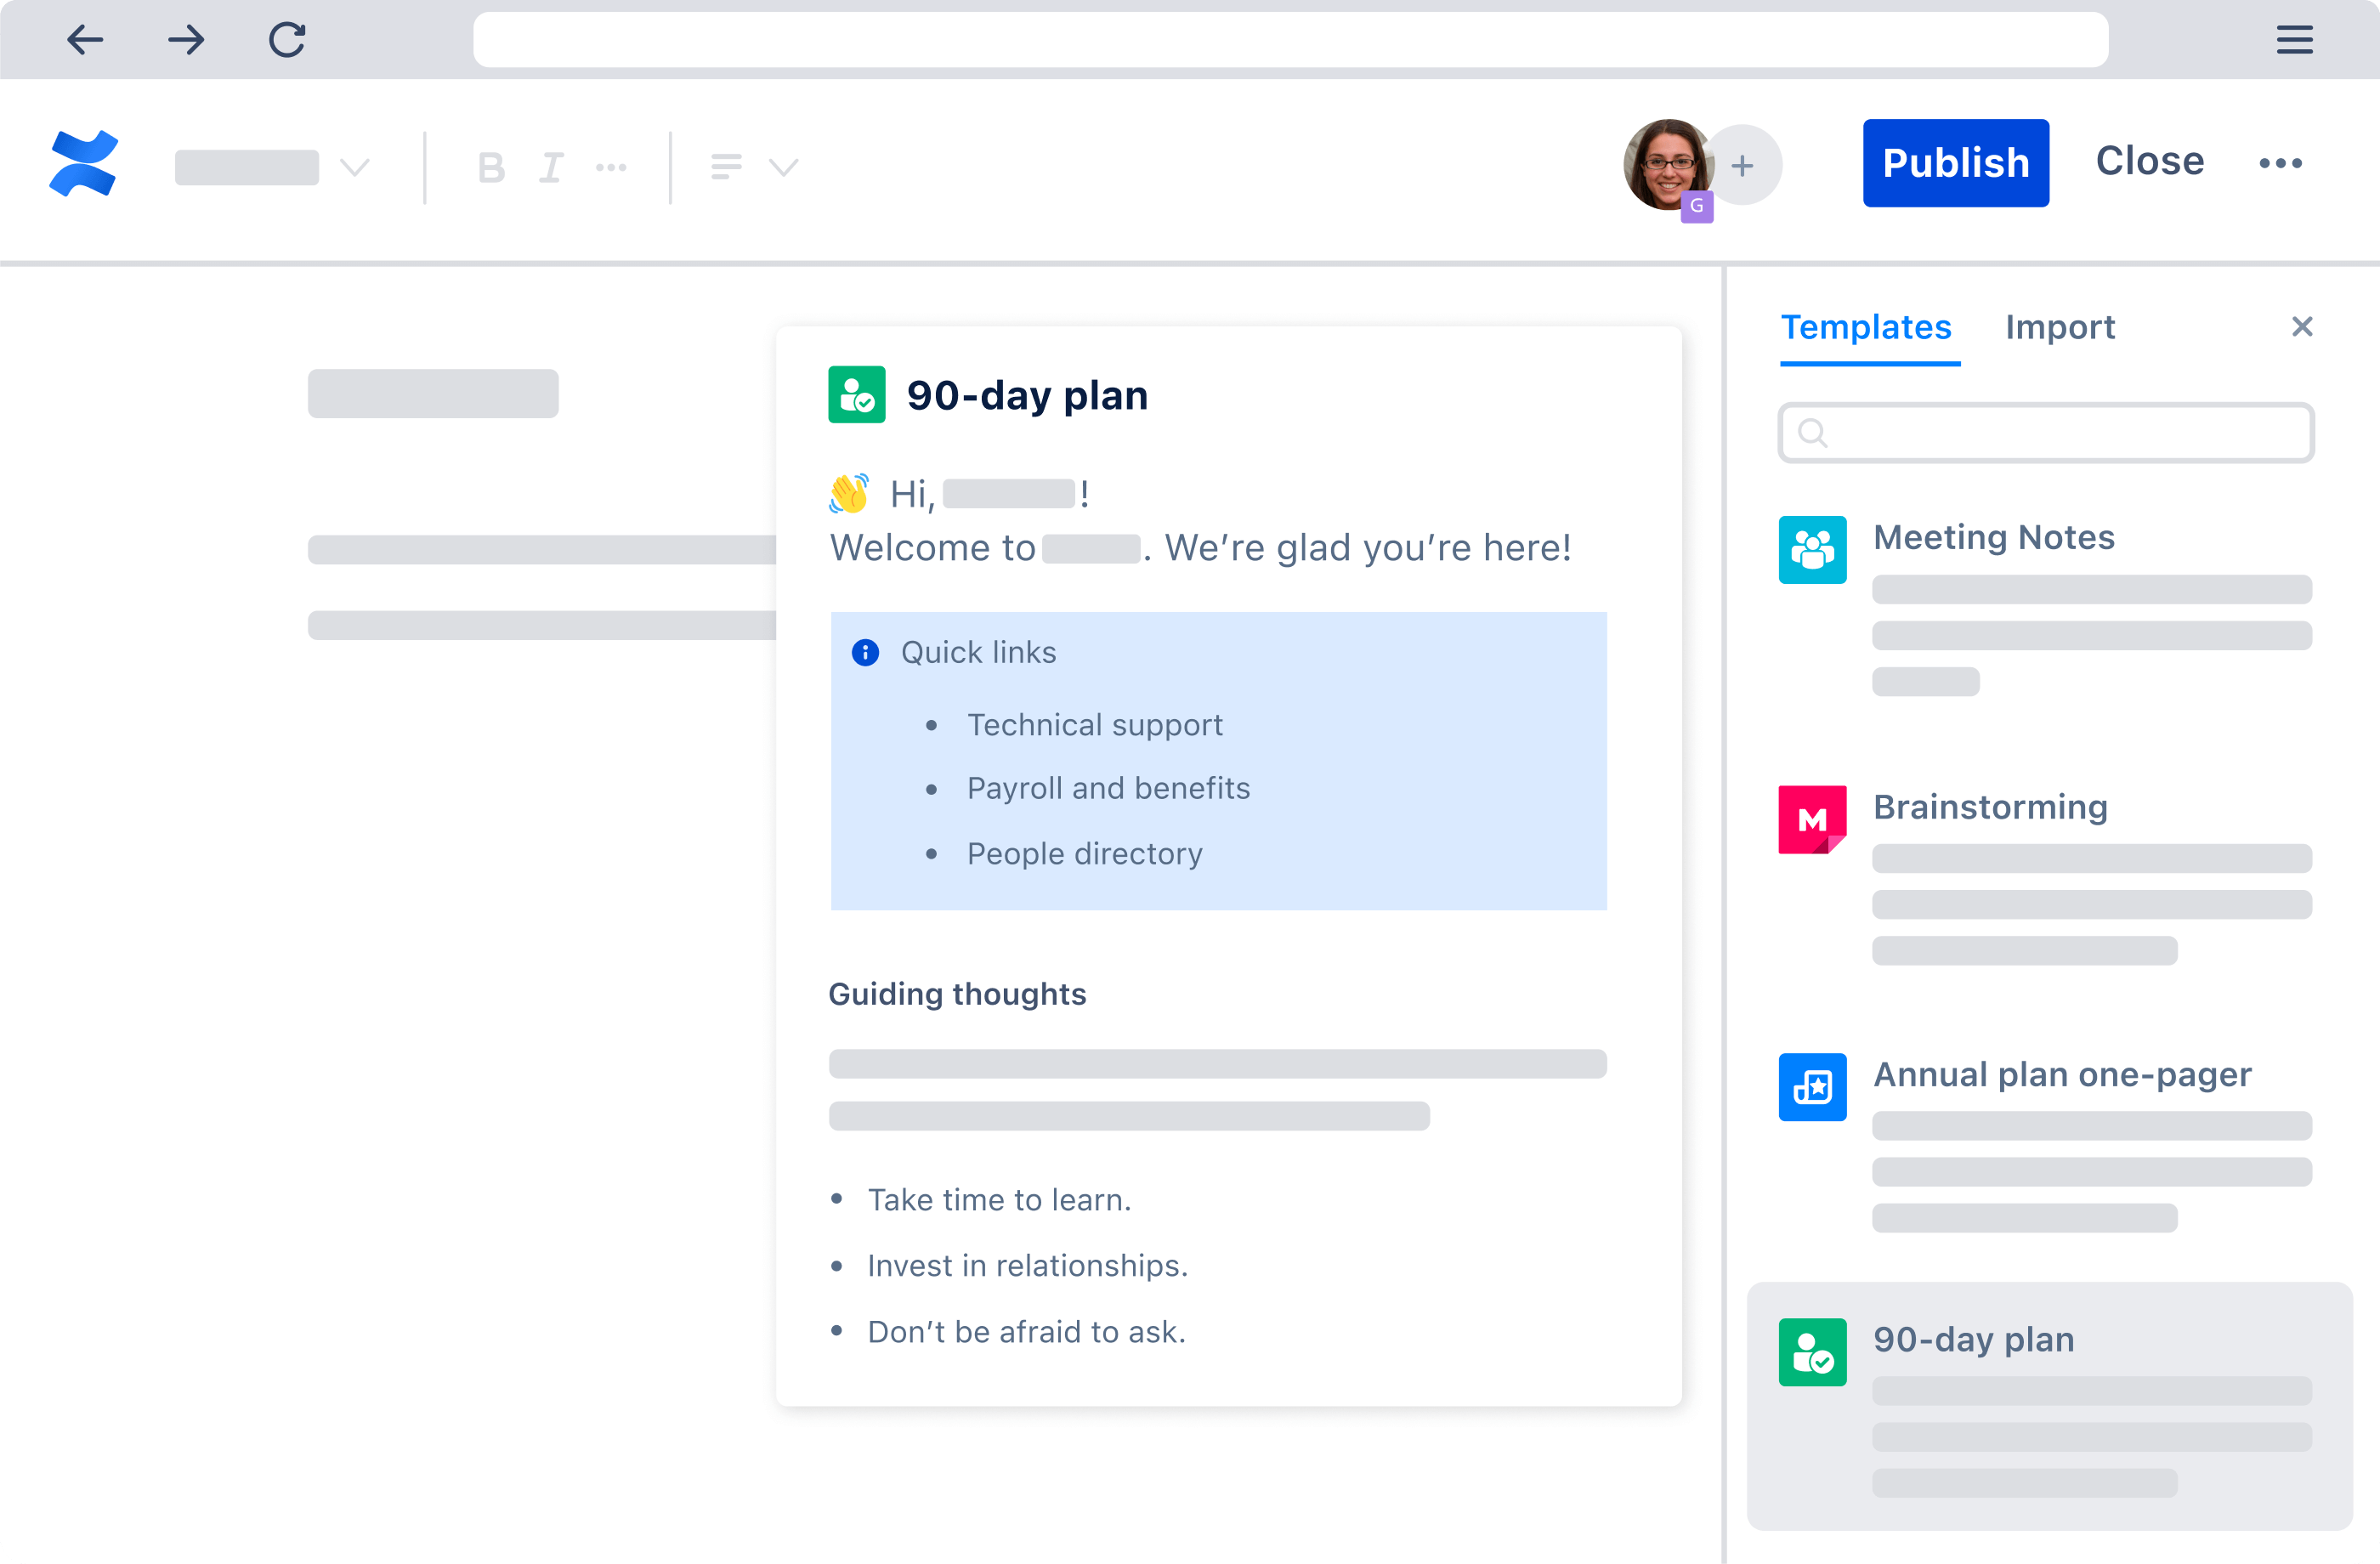The width and height of the screenshot is (2380, 1564).
Task: Switch to the Templates tab
Action: (1866, 328)
